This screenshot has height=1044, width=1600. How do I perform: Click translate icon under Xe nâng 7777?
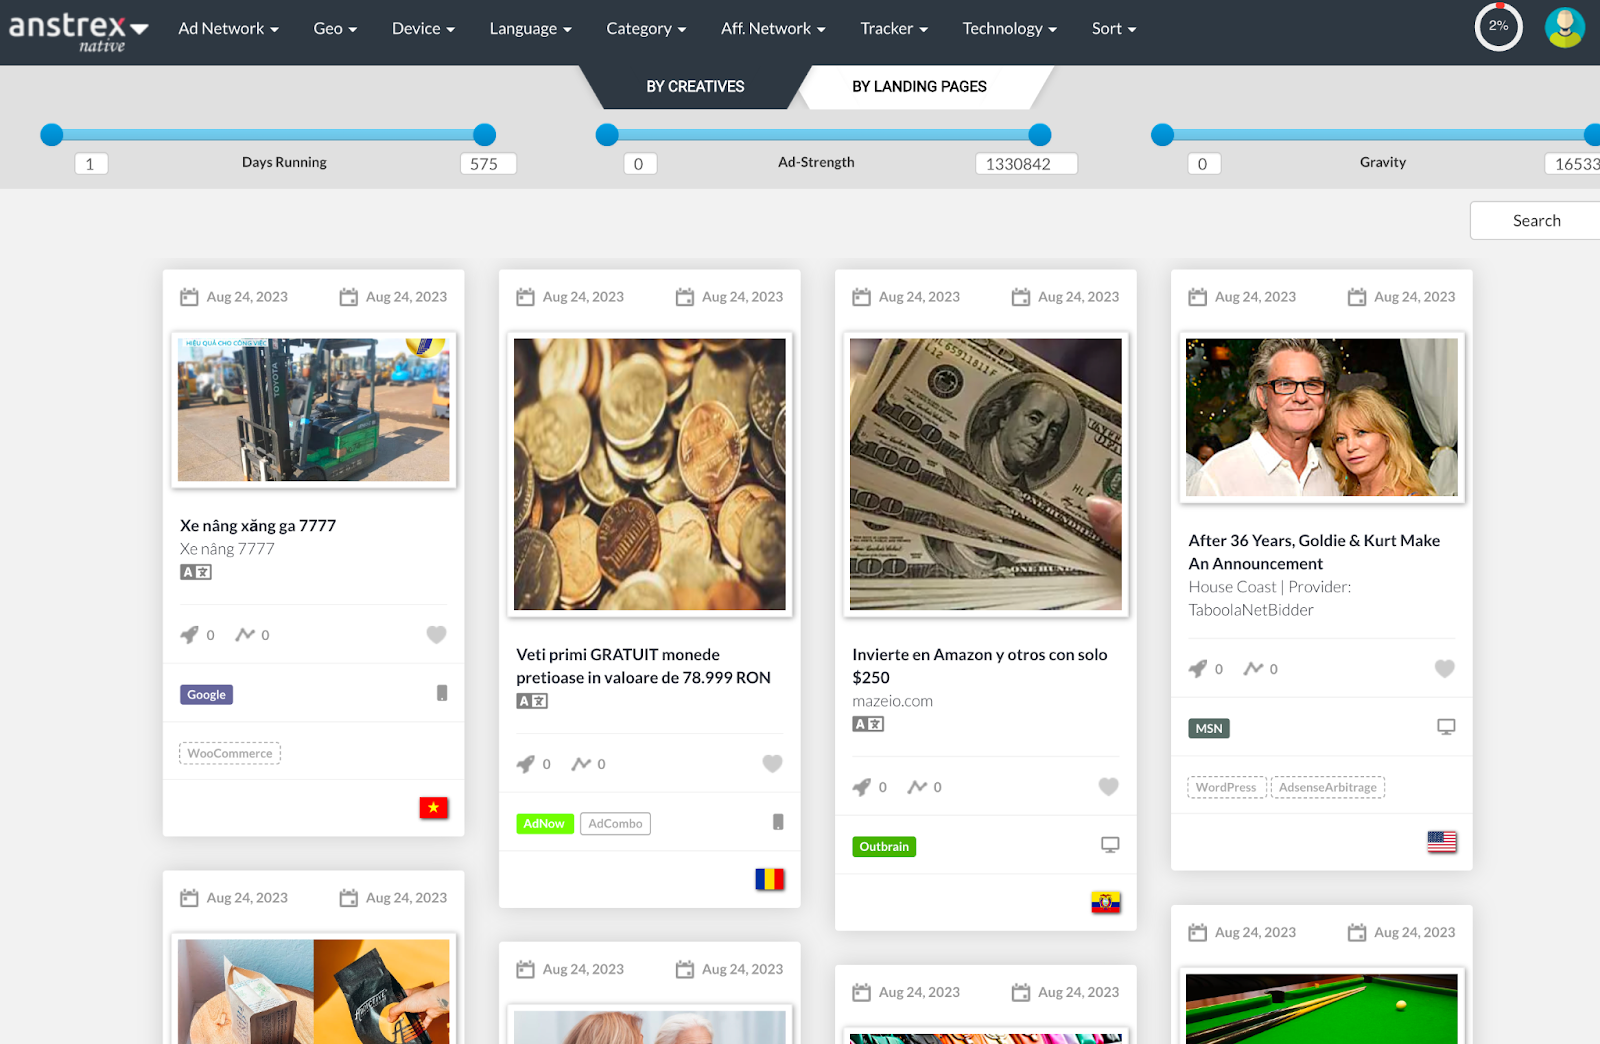pyautogui.click(x=196, y=572)
